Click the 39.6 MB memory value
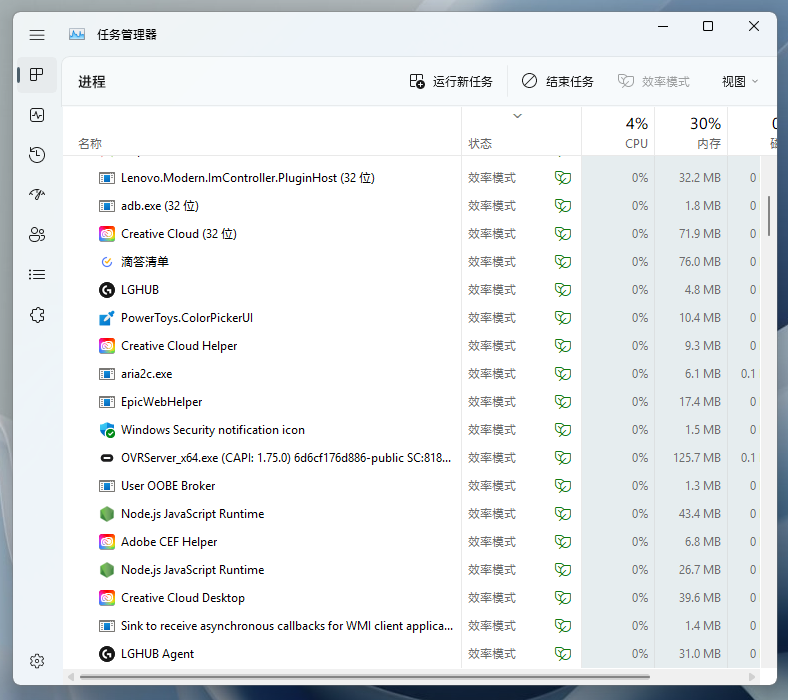The image size is (788, 700). click(x=700, y=598)
